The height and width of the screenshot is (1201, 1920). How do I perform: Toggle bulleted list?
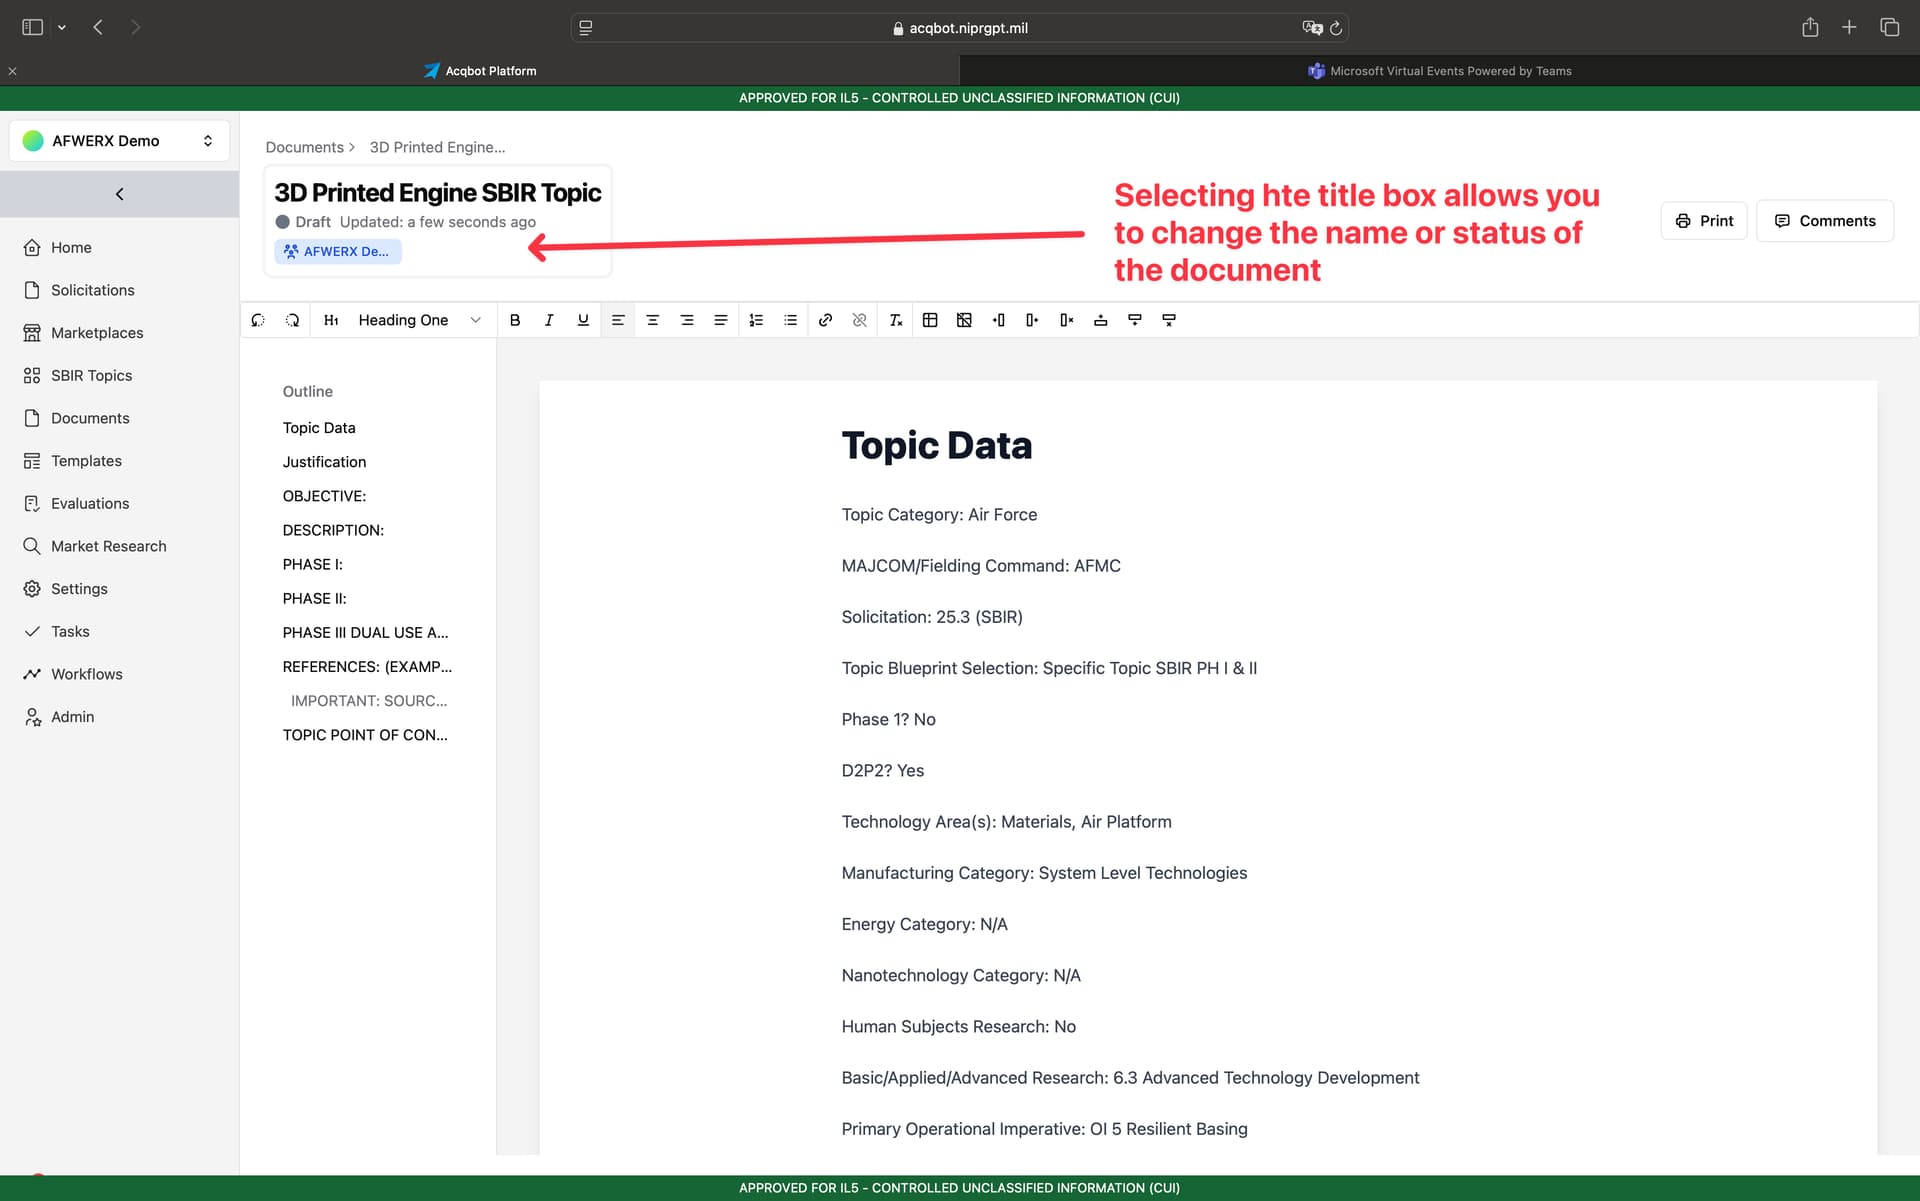(790, 320)
